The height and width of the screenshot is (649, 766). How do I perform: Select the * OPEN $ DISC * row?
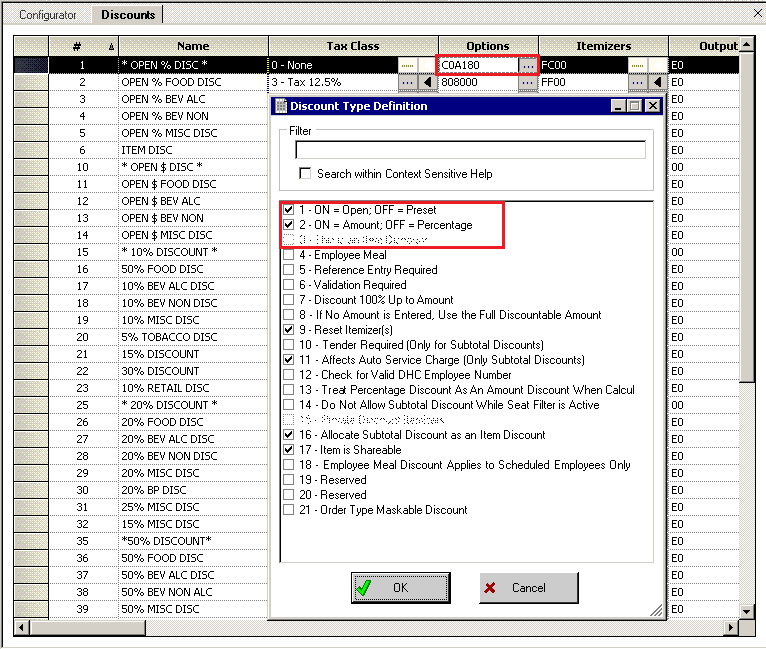click(193, 167)
